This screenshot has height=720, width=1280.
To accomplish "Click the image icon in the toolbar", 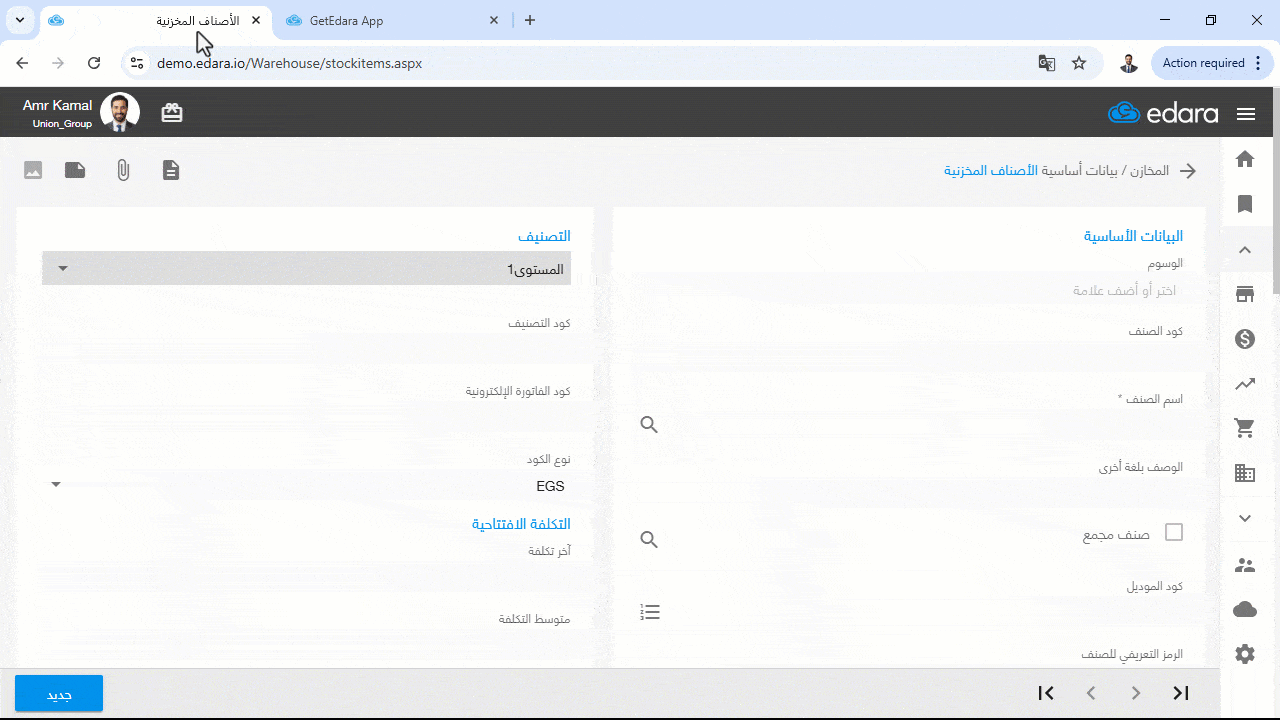I will [33, 170].
